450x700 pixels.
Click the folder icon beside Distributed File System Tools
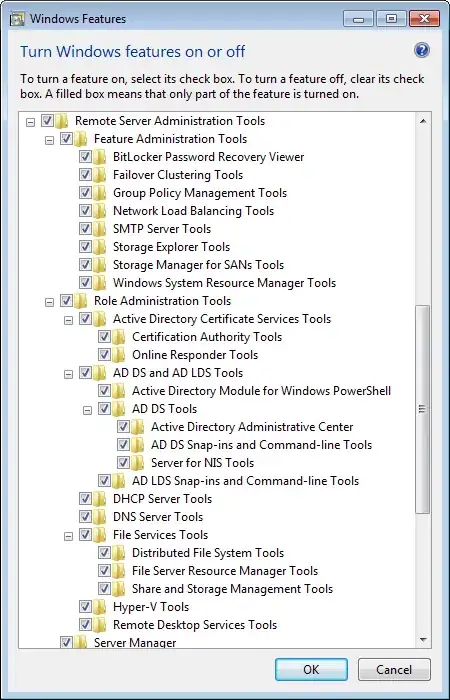pyautogui.click(x=119, y=553)
